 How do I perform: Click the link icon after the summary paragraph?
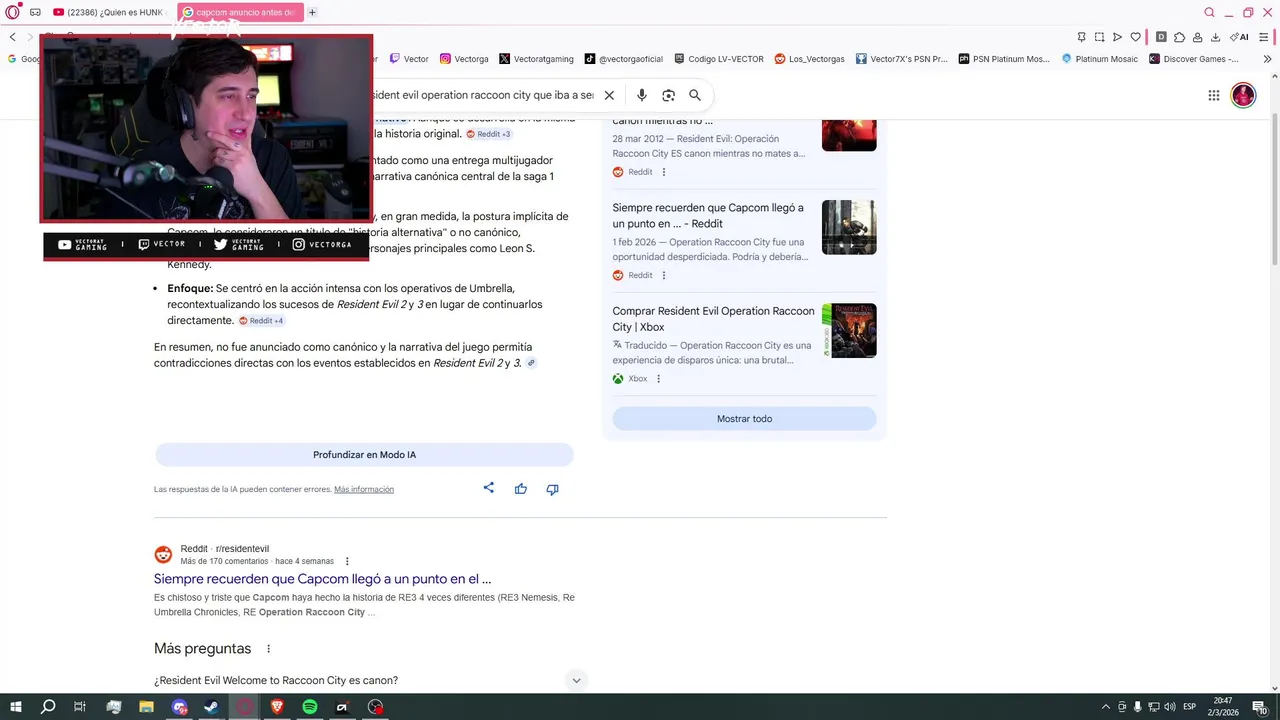[x=531, y=363]
